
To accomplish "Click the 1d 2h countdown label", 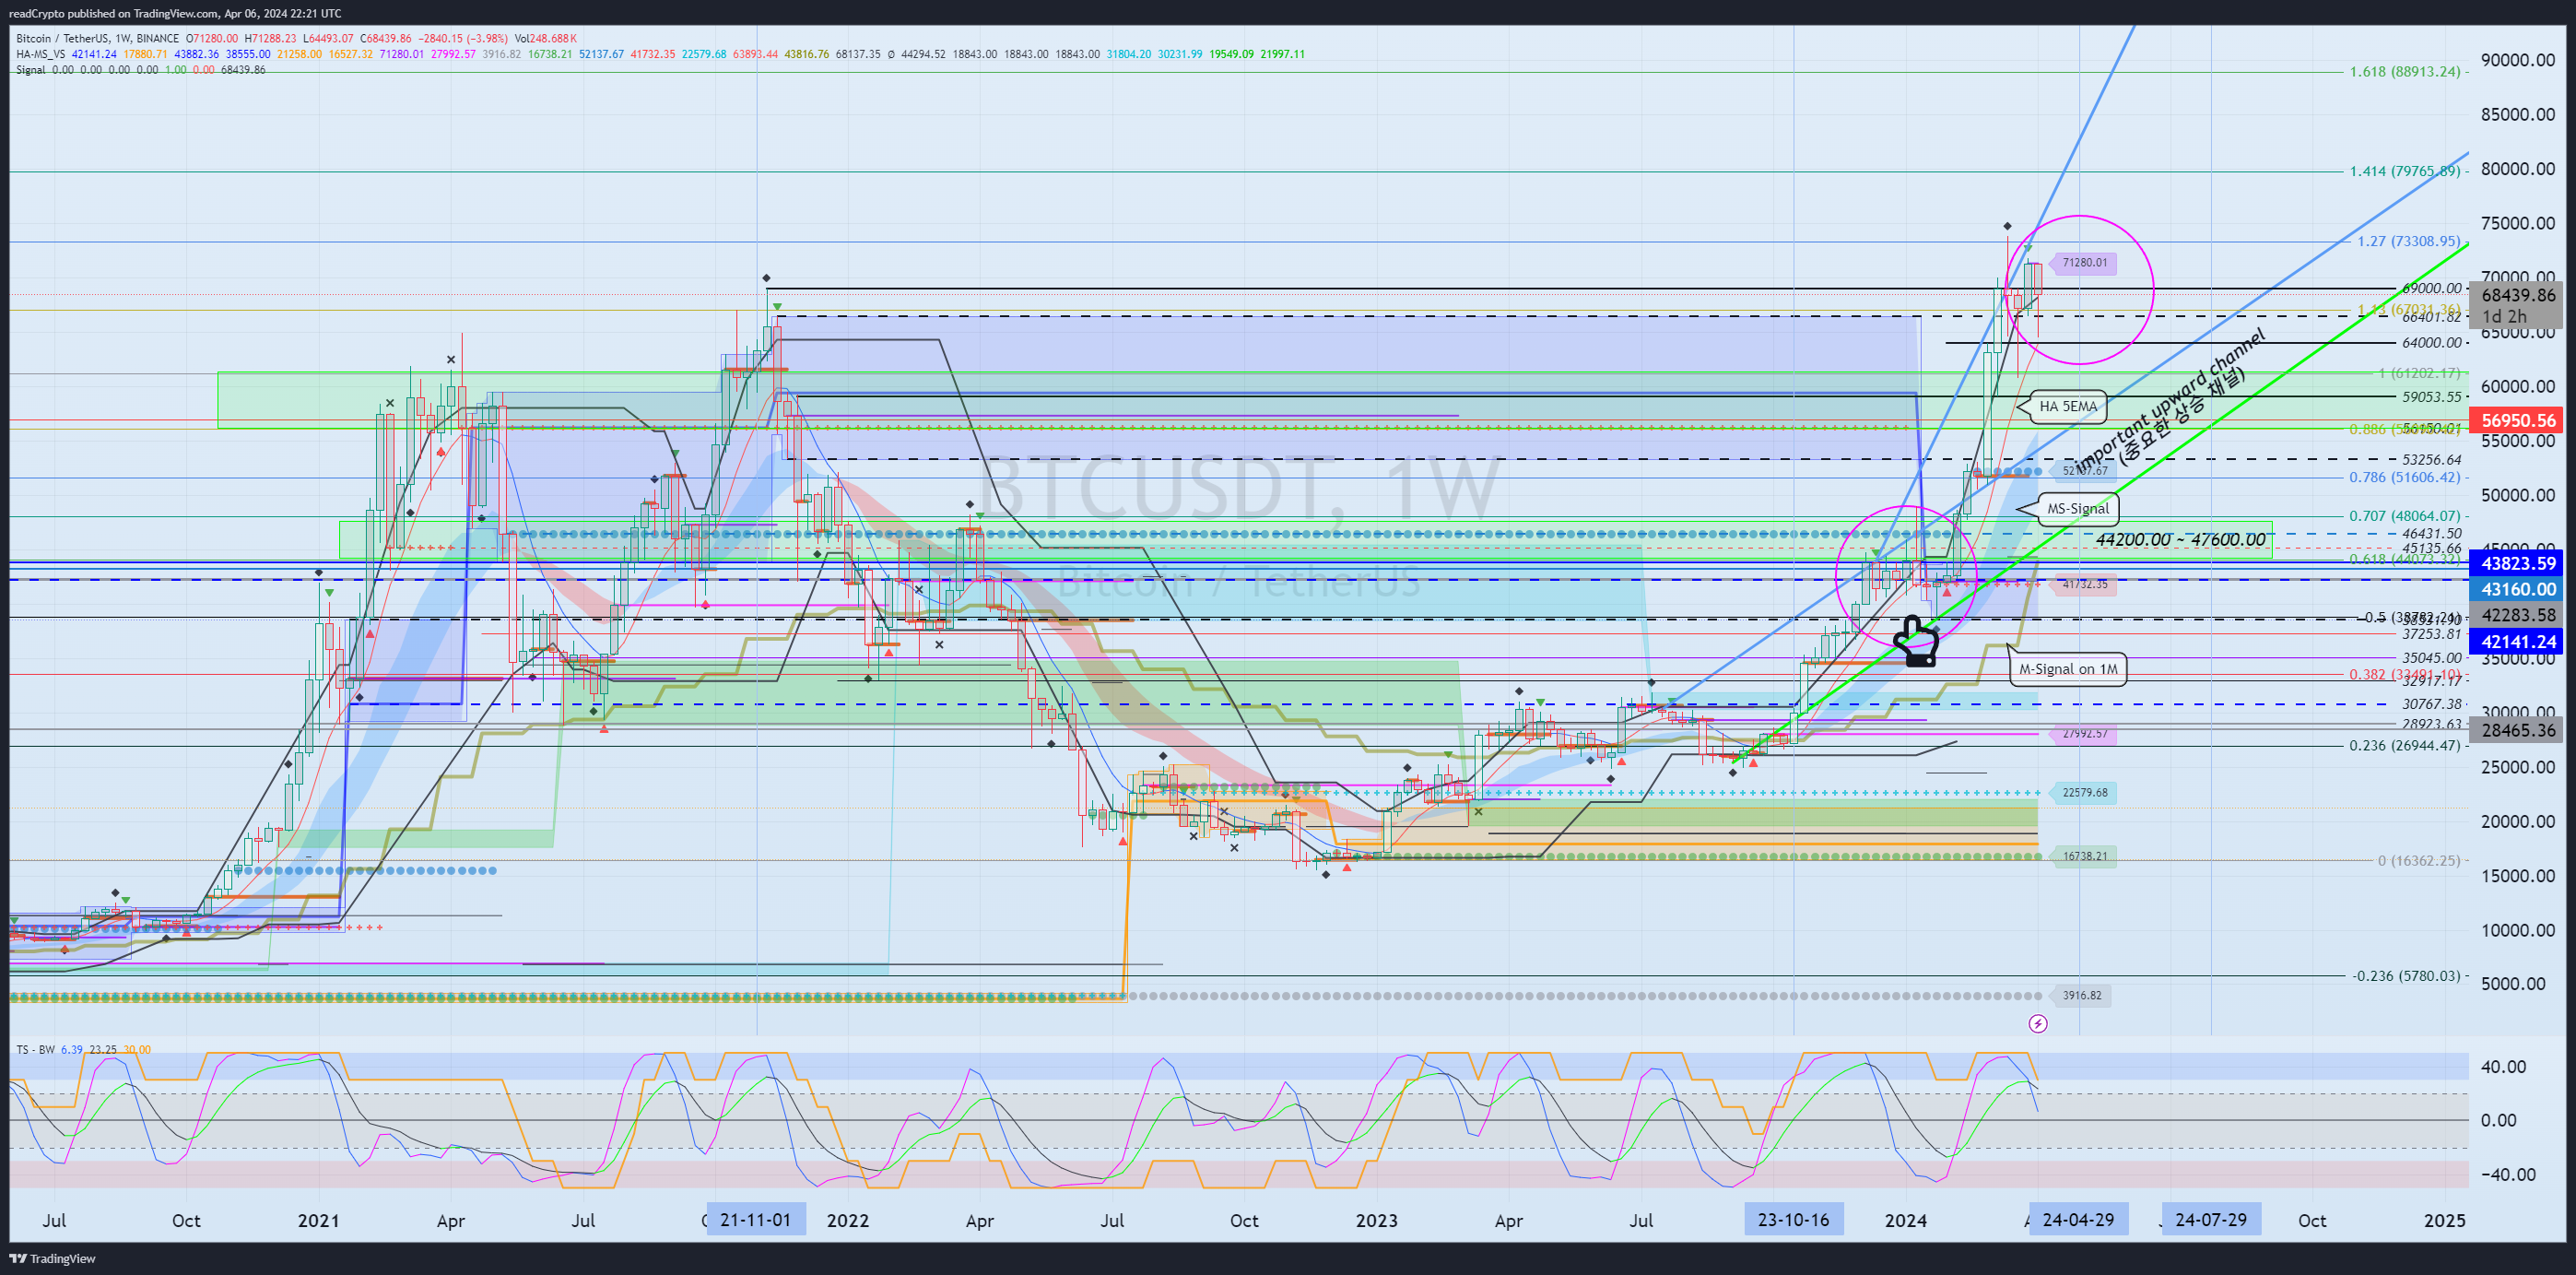I will point(2504,317).
